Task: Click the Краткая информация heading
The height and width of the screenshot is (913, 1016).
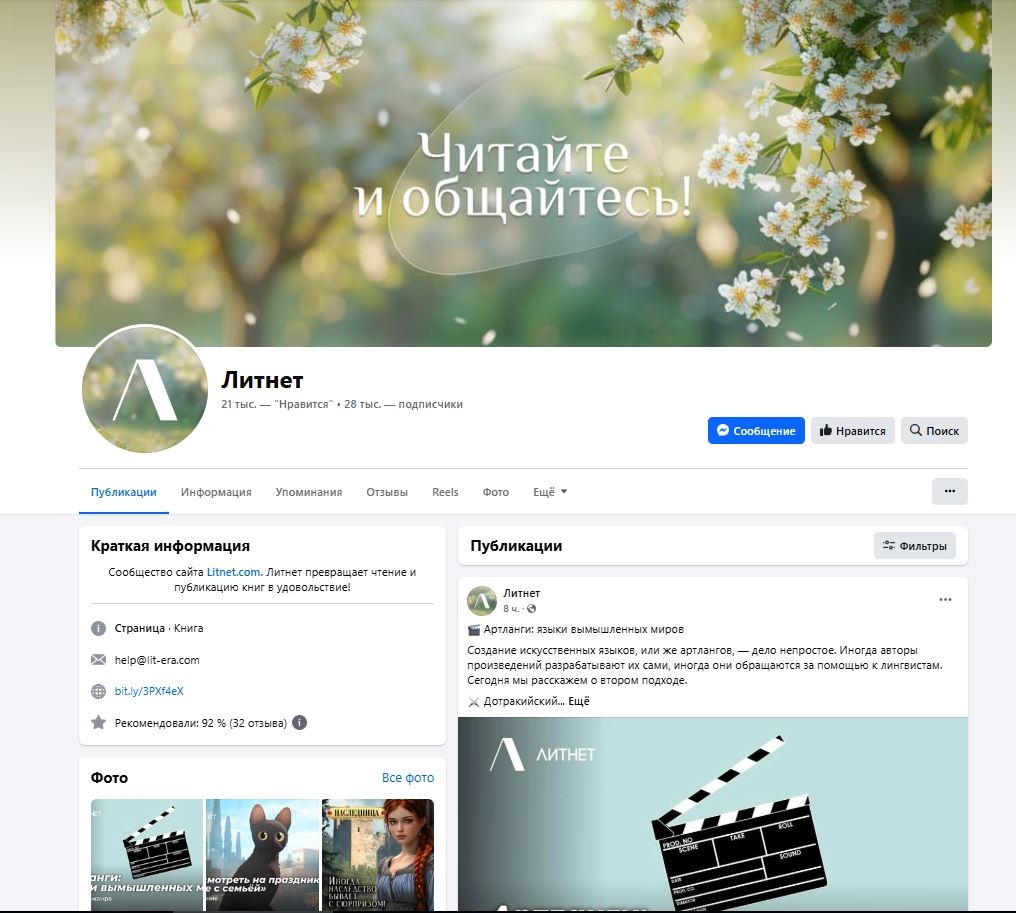Action: tap(170, 546)
